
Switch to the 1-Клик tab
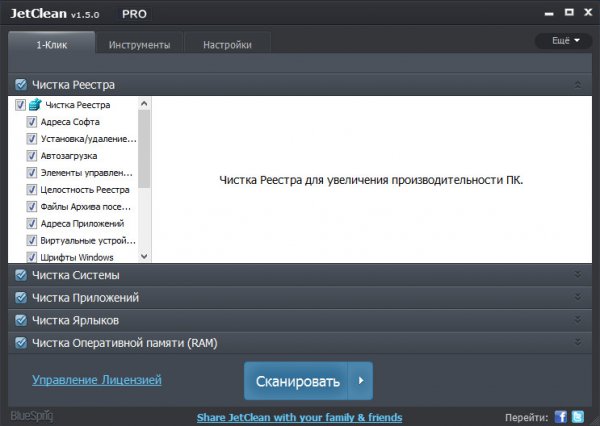52,44
